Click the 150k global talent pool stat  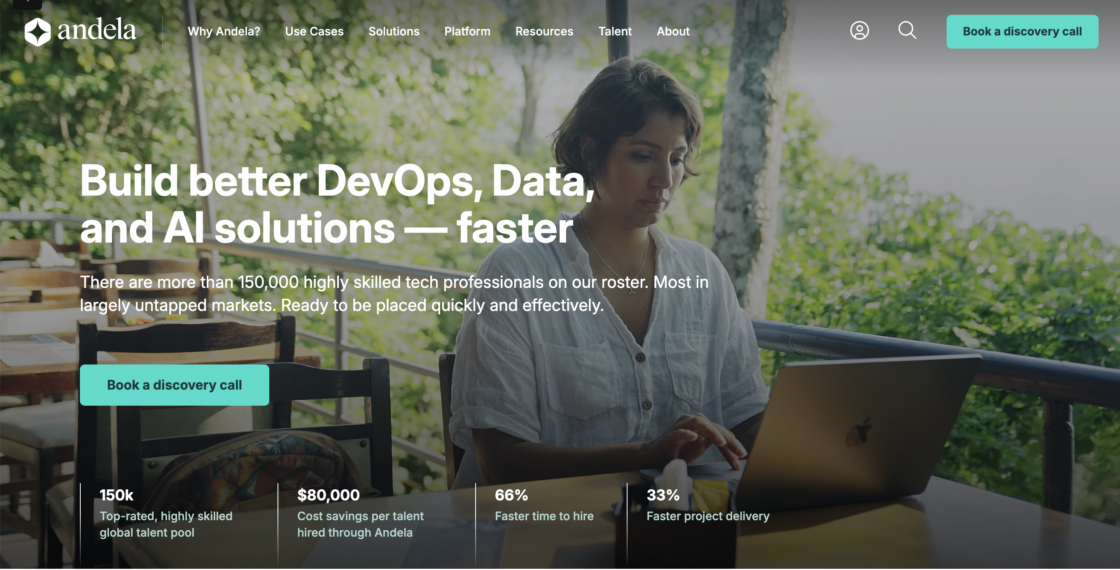(165, 514)
